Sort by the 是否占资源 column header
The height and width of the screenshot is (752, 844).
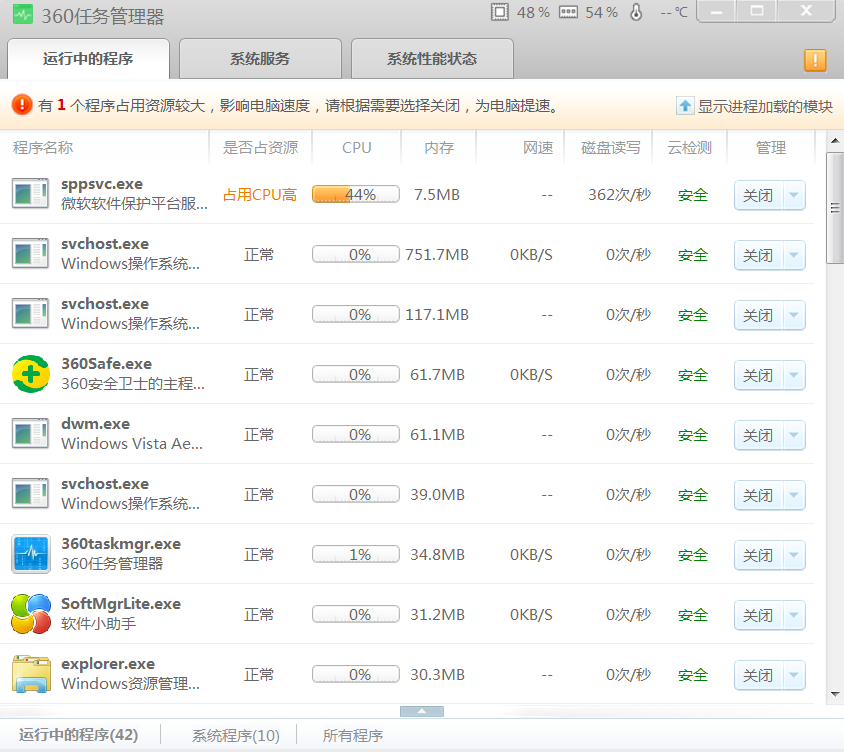[260, 147]
